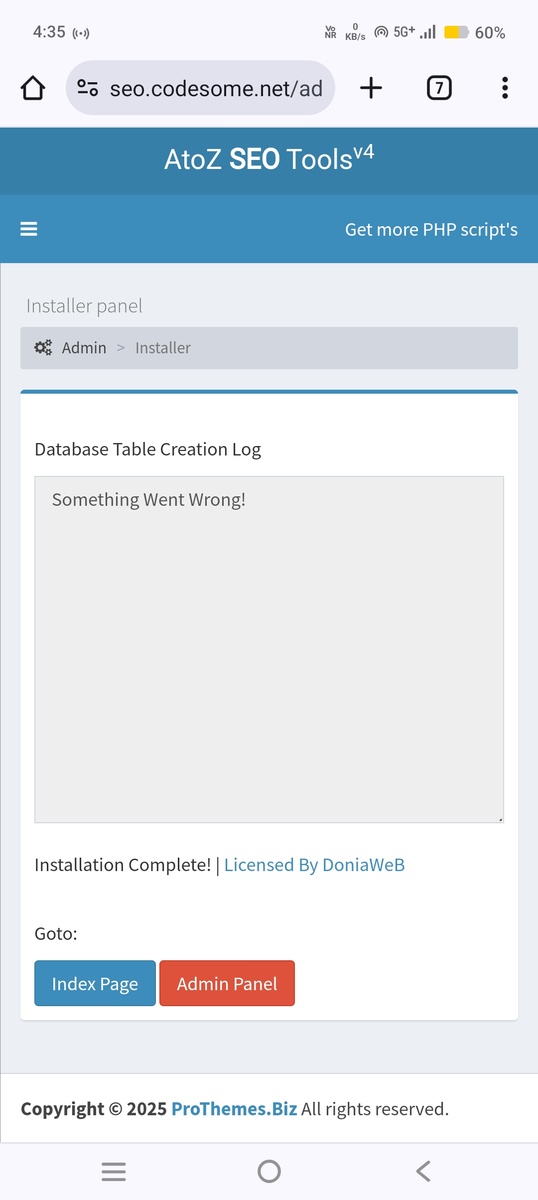
Task: Open Android recent apps button
Action: pos(114,1171)
